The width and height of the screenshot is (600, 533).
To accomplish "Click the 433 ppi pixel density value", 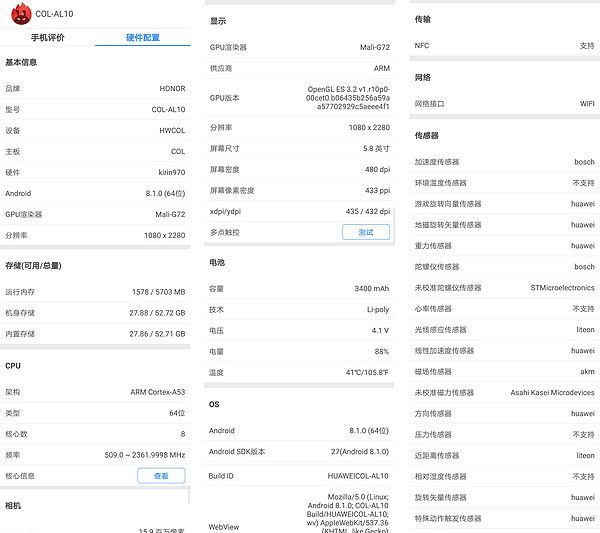I will (x=378, y=190).
